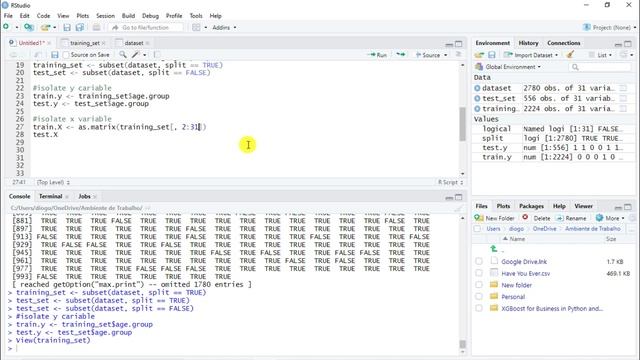Open the List view dropdown
The image size is (640, 360).
click(600, 55)
